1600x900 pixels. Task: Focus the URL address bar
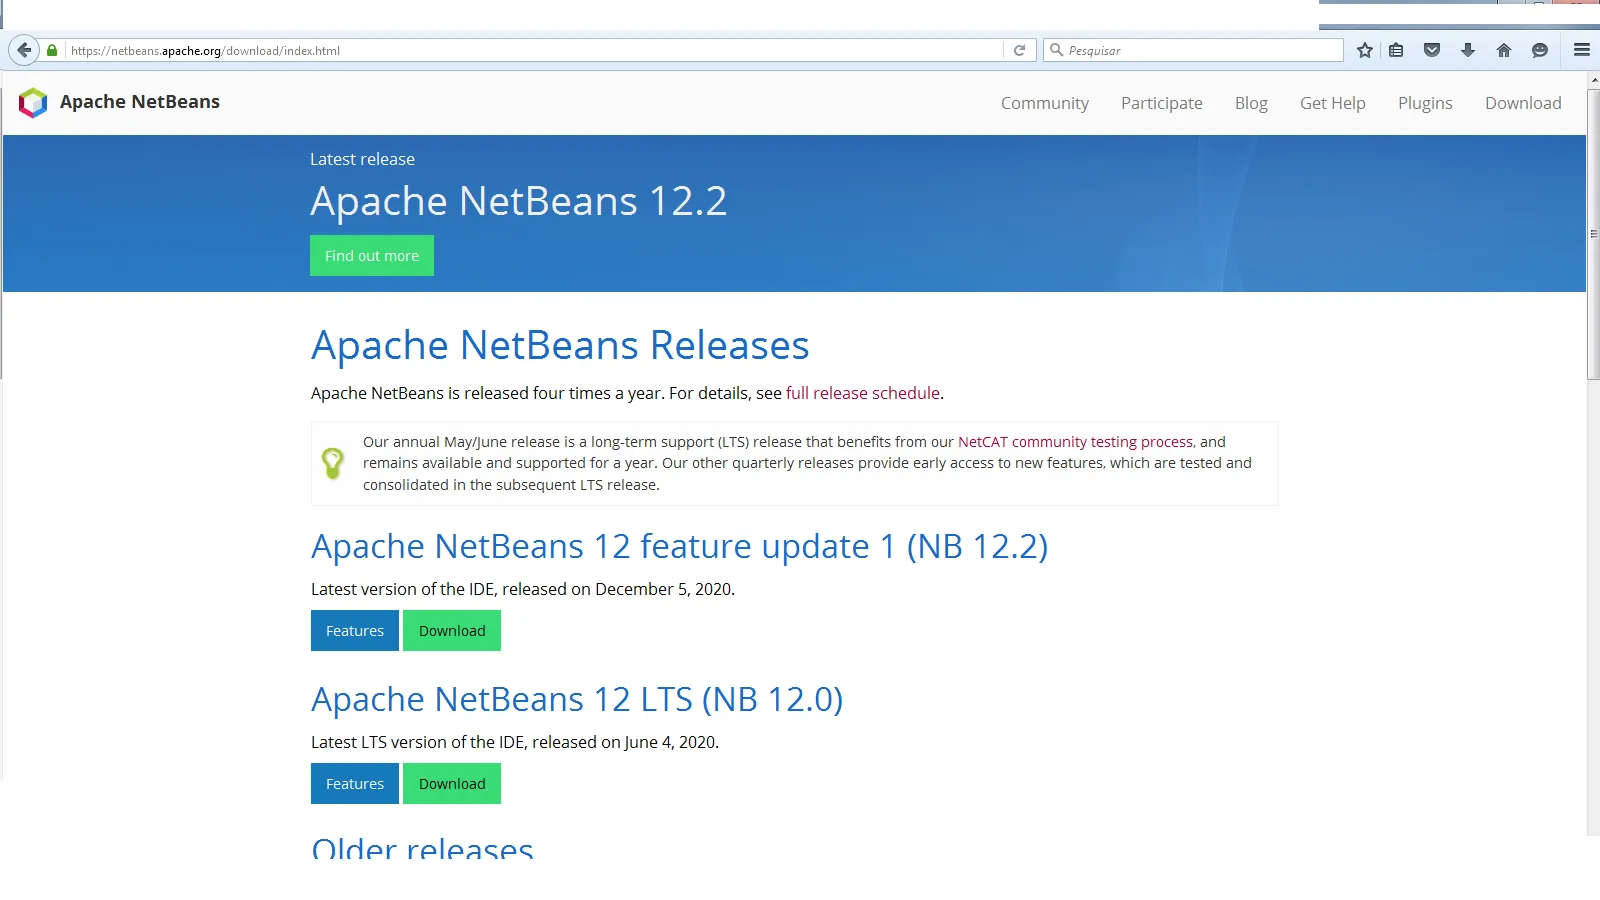click(535, 50)
